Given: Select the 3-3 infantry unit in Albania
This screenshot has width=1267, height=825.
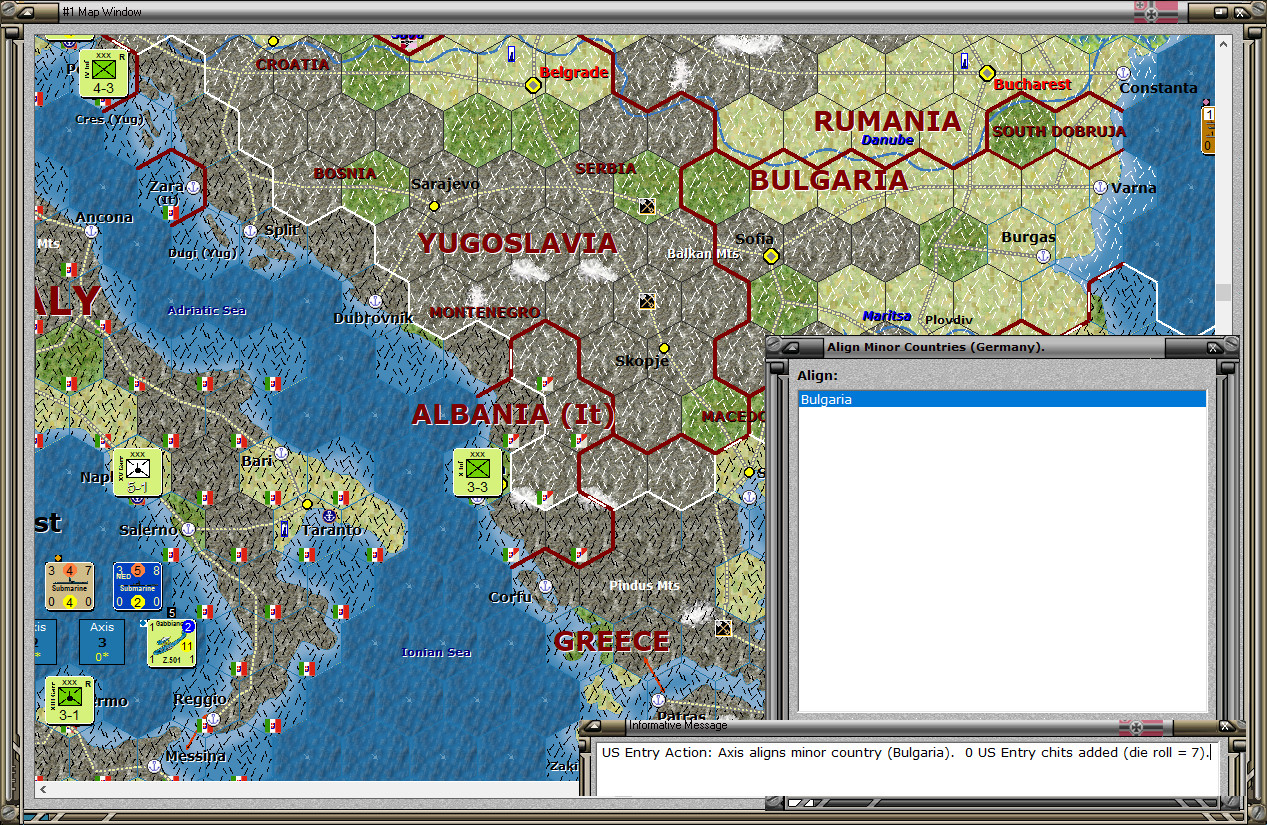Looking at the screenshot, I should [478, 472].
